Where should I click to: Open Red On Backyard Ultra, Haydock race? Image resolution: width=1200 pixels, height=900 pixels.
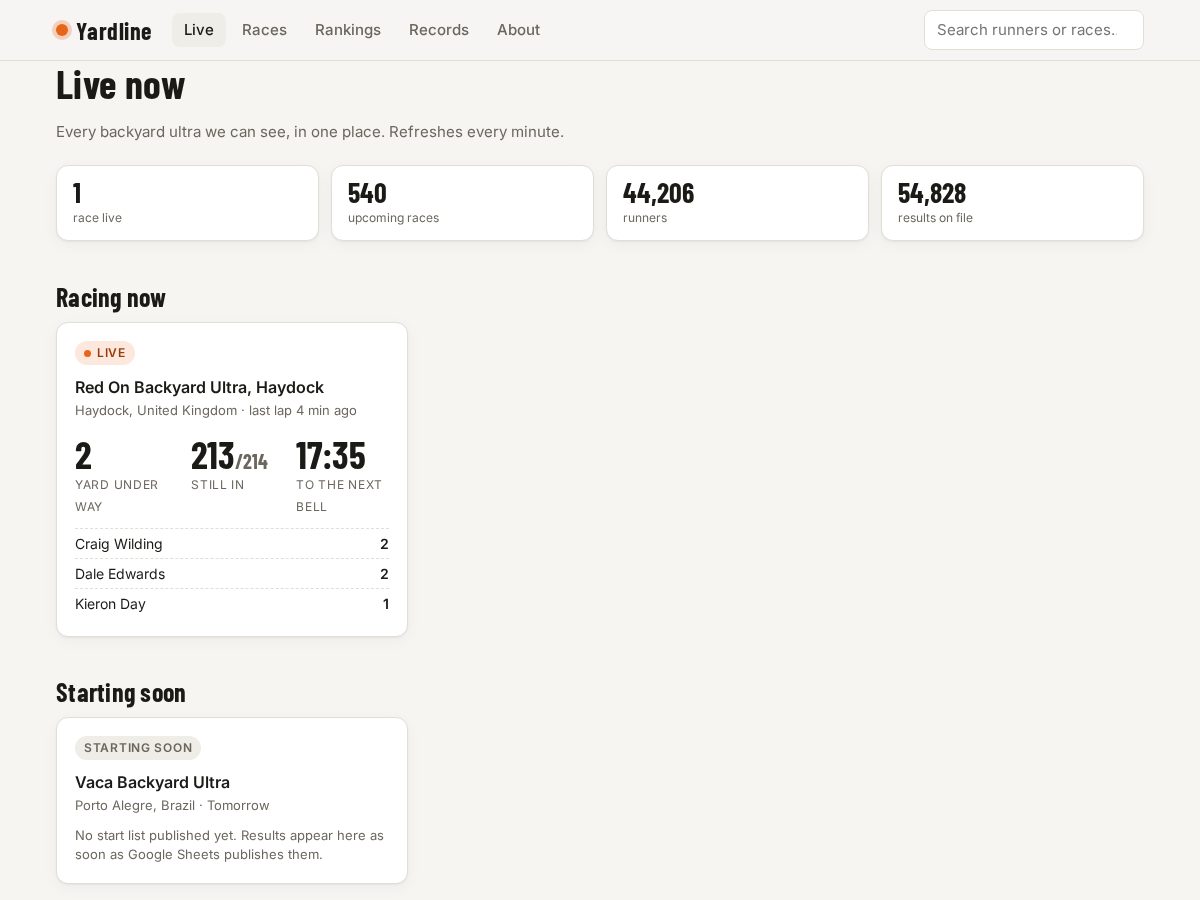click(x=199, y=387)
